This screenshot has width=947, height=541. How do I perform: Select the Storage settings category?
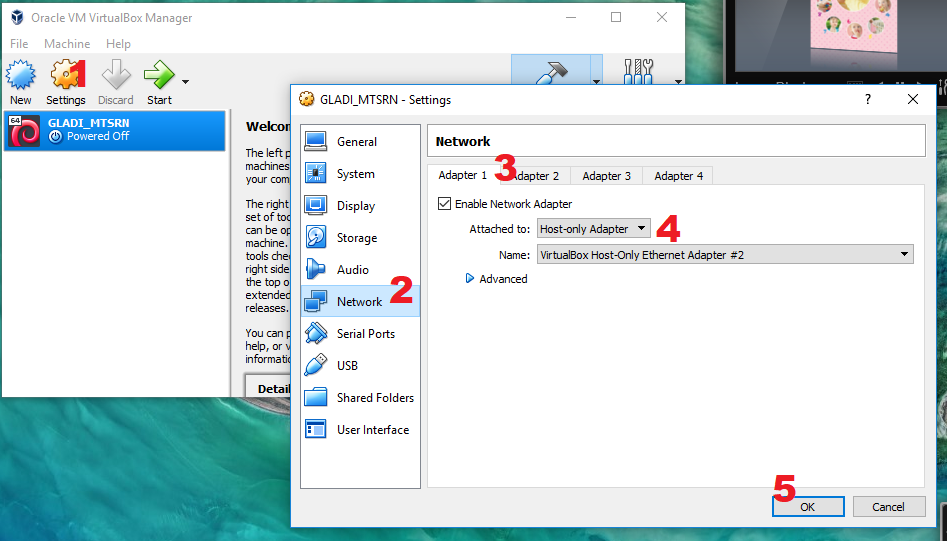[x=360, y=238]
